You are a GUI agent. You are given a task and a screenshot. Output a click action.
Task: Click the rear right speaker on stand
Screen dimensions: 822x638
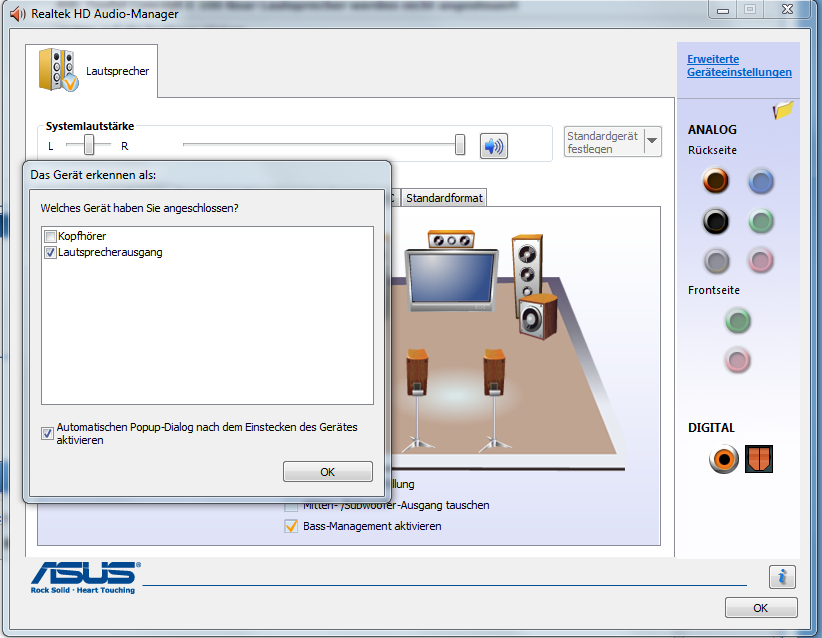[494, 400]
